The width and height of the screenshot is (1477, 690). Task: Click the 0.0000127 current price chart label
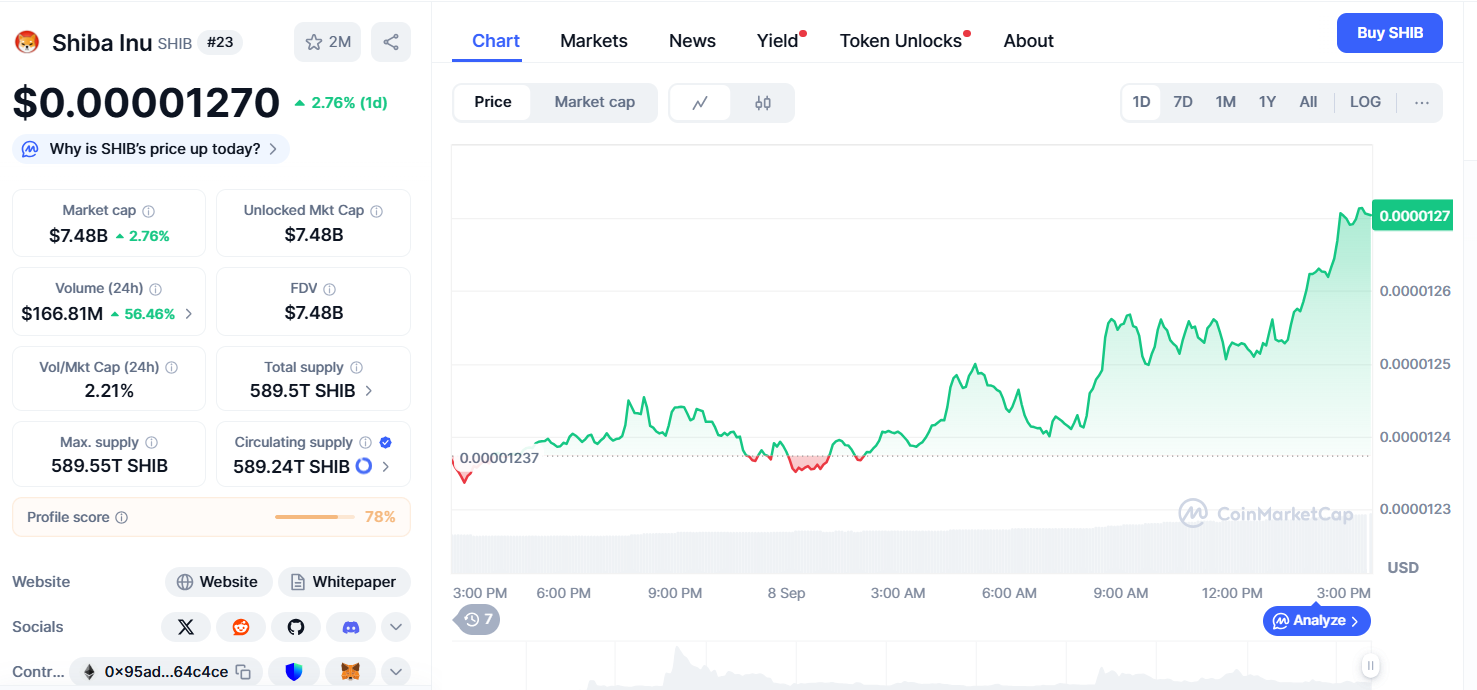[1412, 215]
